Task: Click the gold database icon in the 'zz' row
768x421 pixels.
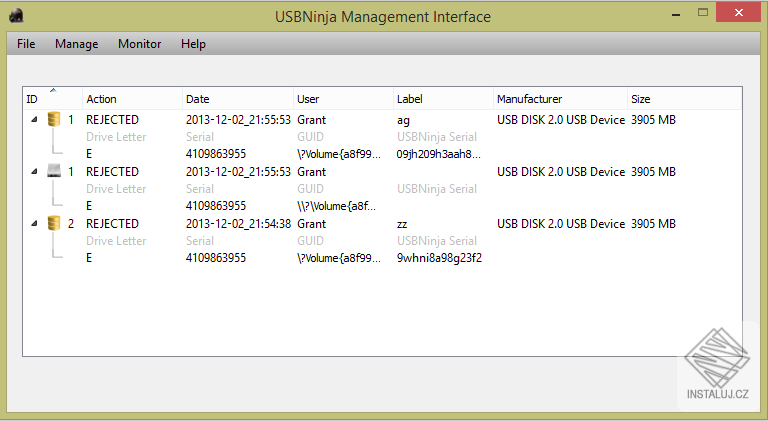Action: click(x=54, y=223)
